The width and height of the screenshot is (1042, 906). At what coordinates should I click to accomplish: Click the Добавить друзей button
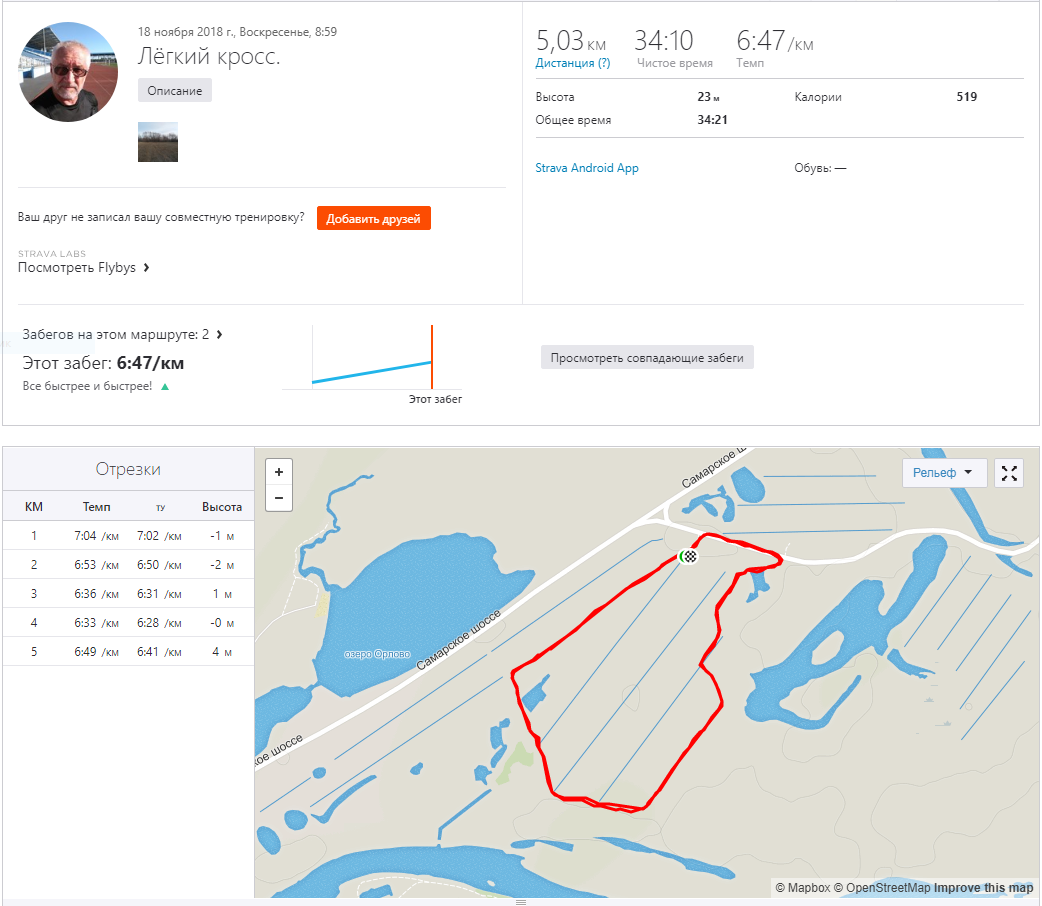374,218
